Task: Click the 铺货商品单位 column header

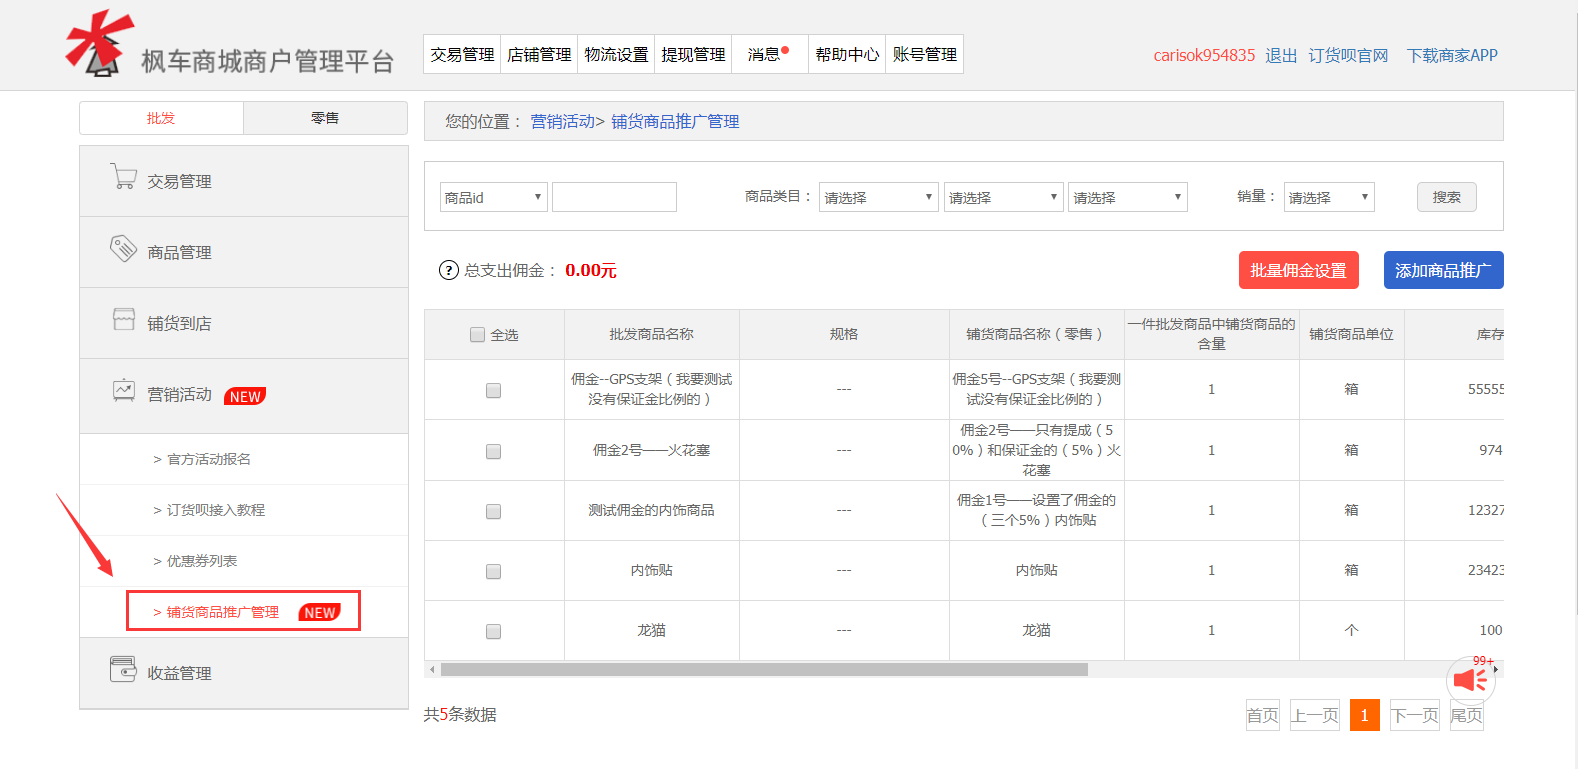Action: pos(1351,334)
